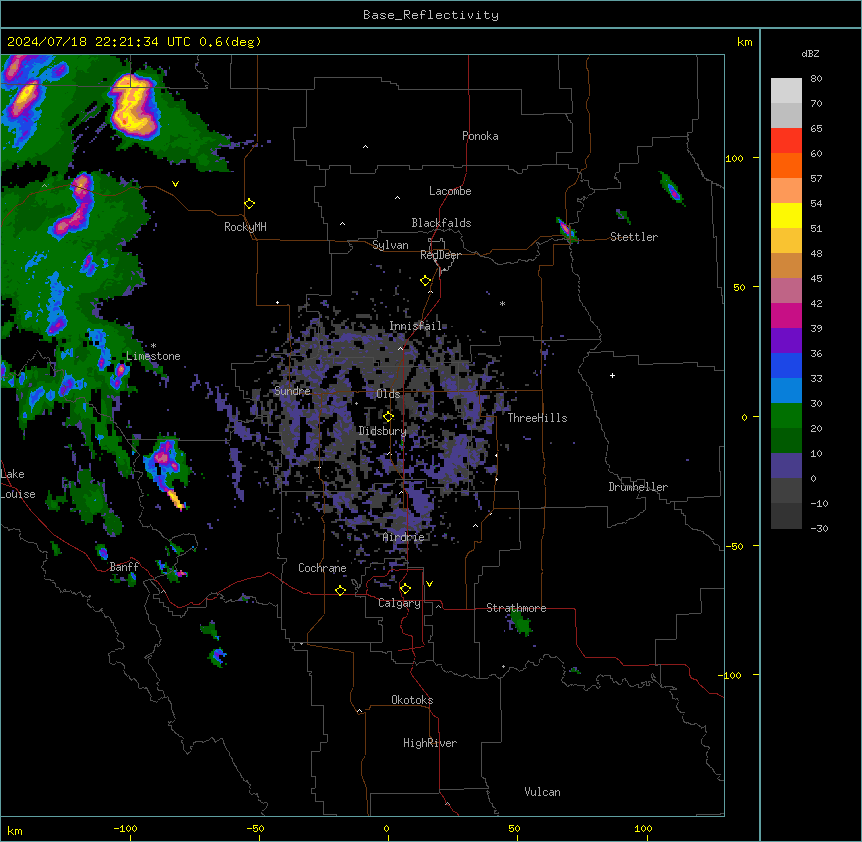This screenshot has width=862, height=842.
Task: Click the Ponoka city label
Action: click(x=480, y=136)
